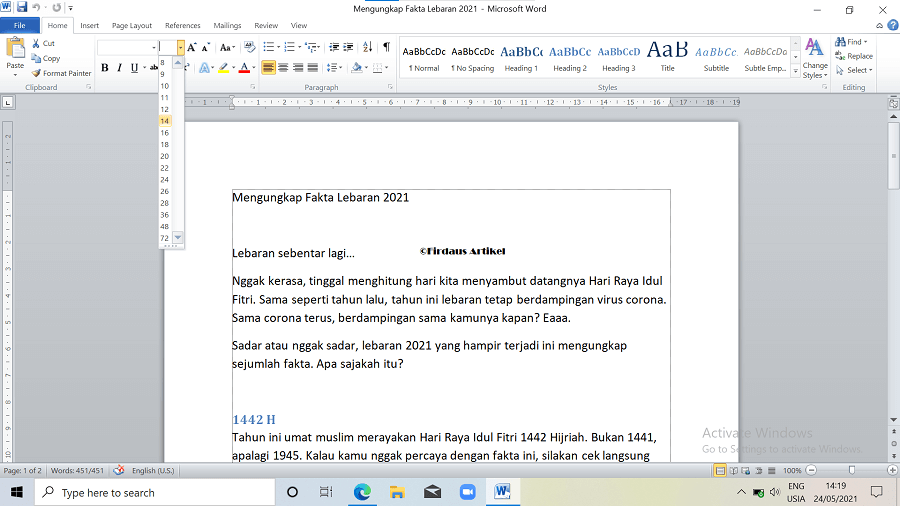This screenshot has height=506, width=900.
Task: Switch to References tab
Action: point(183,25)
